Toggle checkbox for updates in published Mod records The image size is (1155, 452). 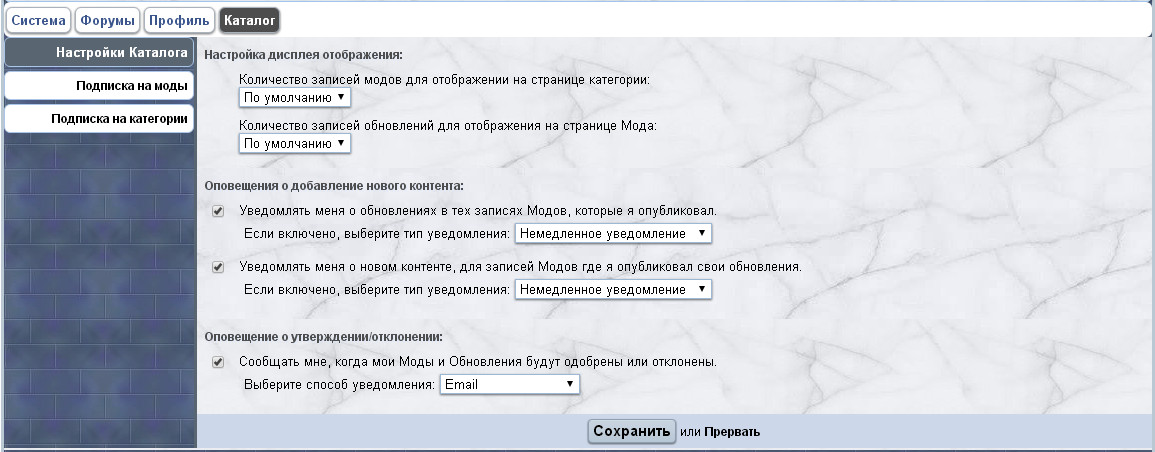coord(218,211)
